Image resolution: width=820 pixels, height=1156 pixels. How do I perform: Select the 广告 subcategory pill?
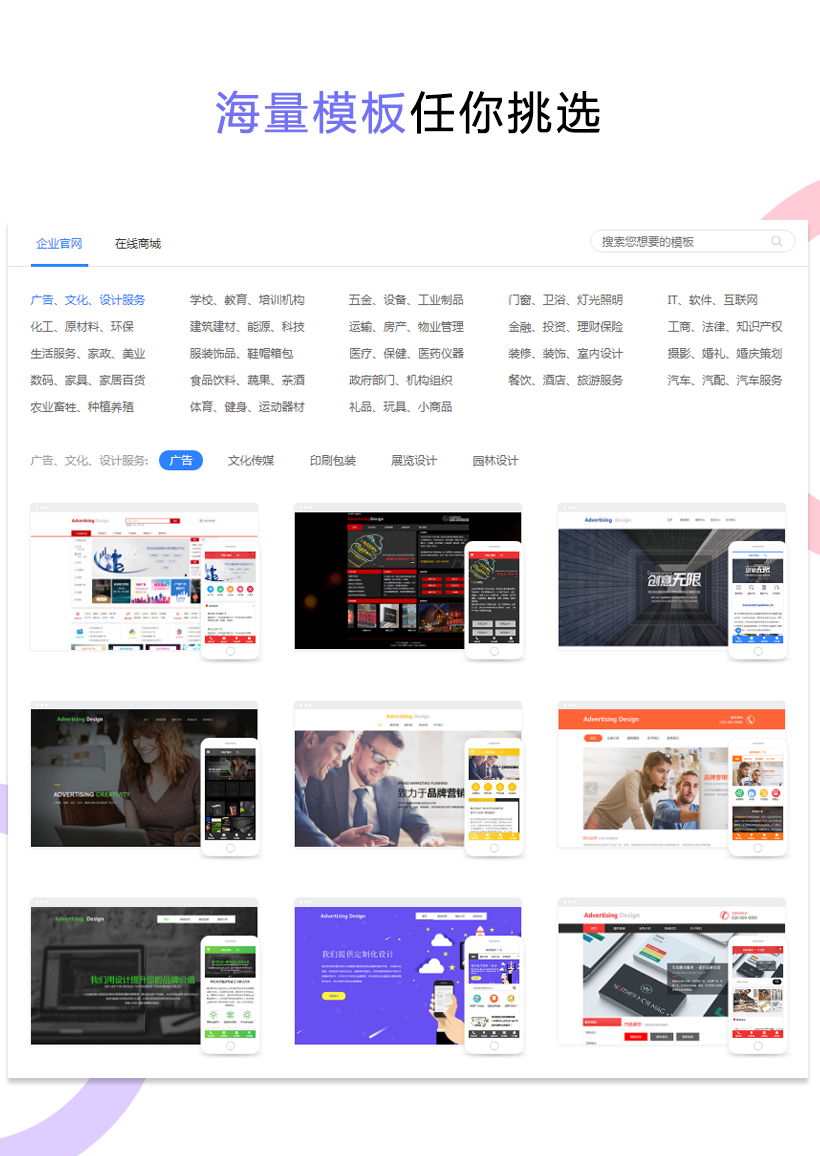pos(181,460)
